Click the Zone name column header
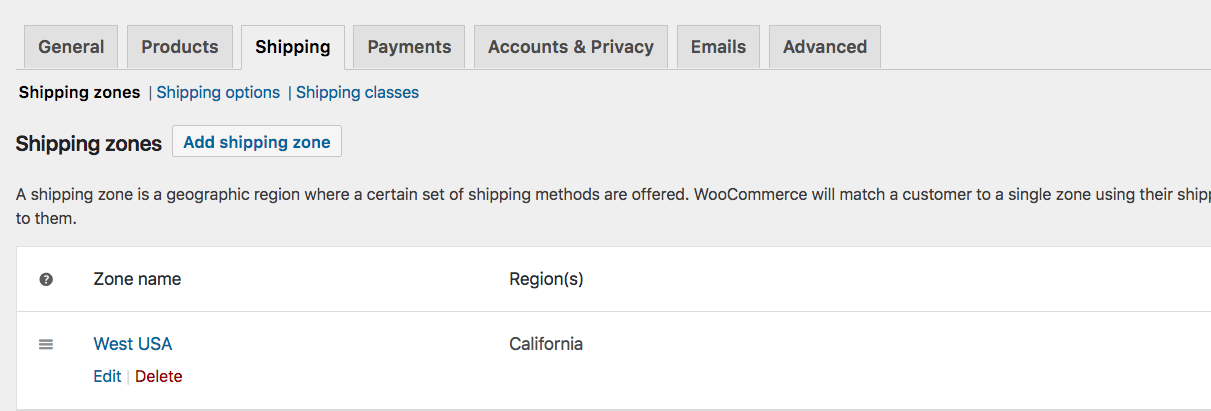The image size is (1211, 411). [137, 280]
